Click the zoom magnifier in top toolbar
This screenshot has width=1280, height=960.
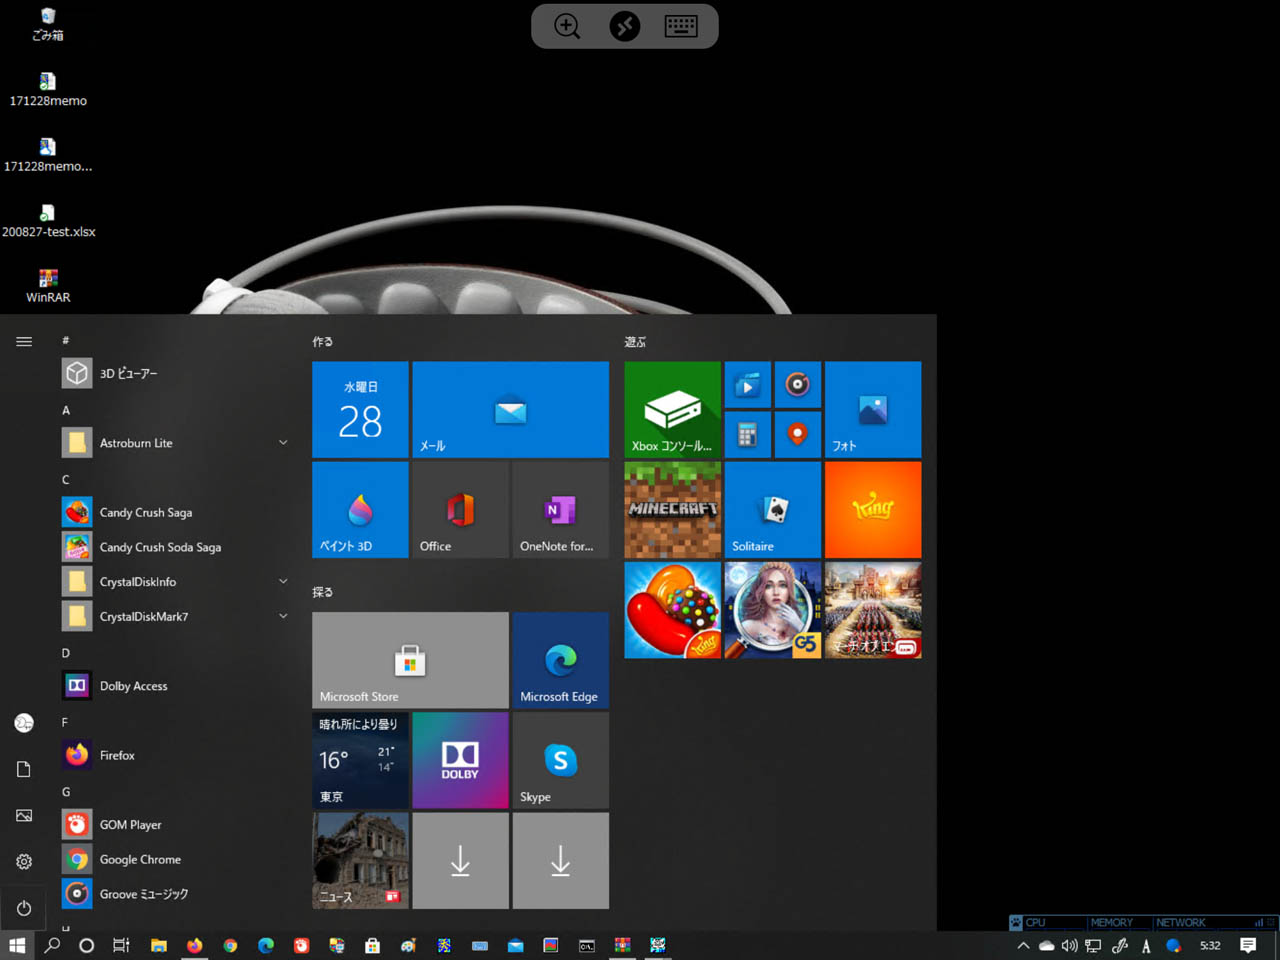pos(567,26)
